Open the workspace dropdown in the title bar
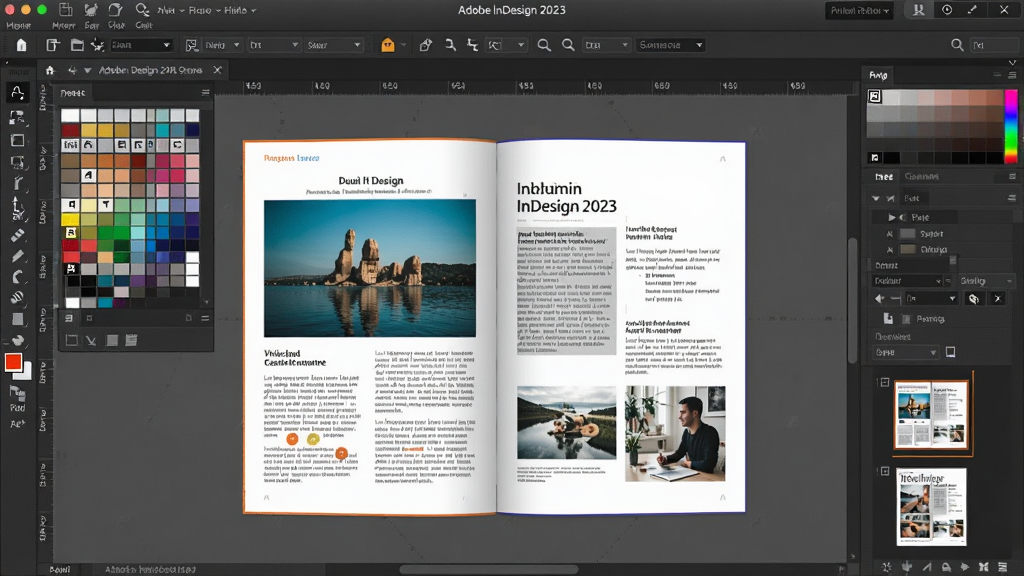Screen dimensions: 1024x576 click(x=859, y=10)
